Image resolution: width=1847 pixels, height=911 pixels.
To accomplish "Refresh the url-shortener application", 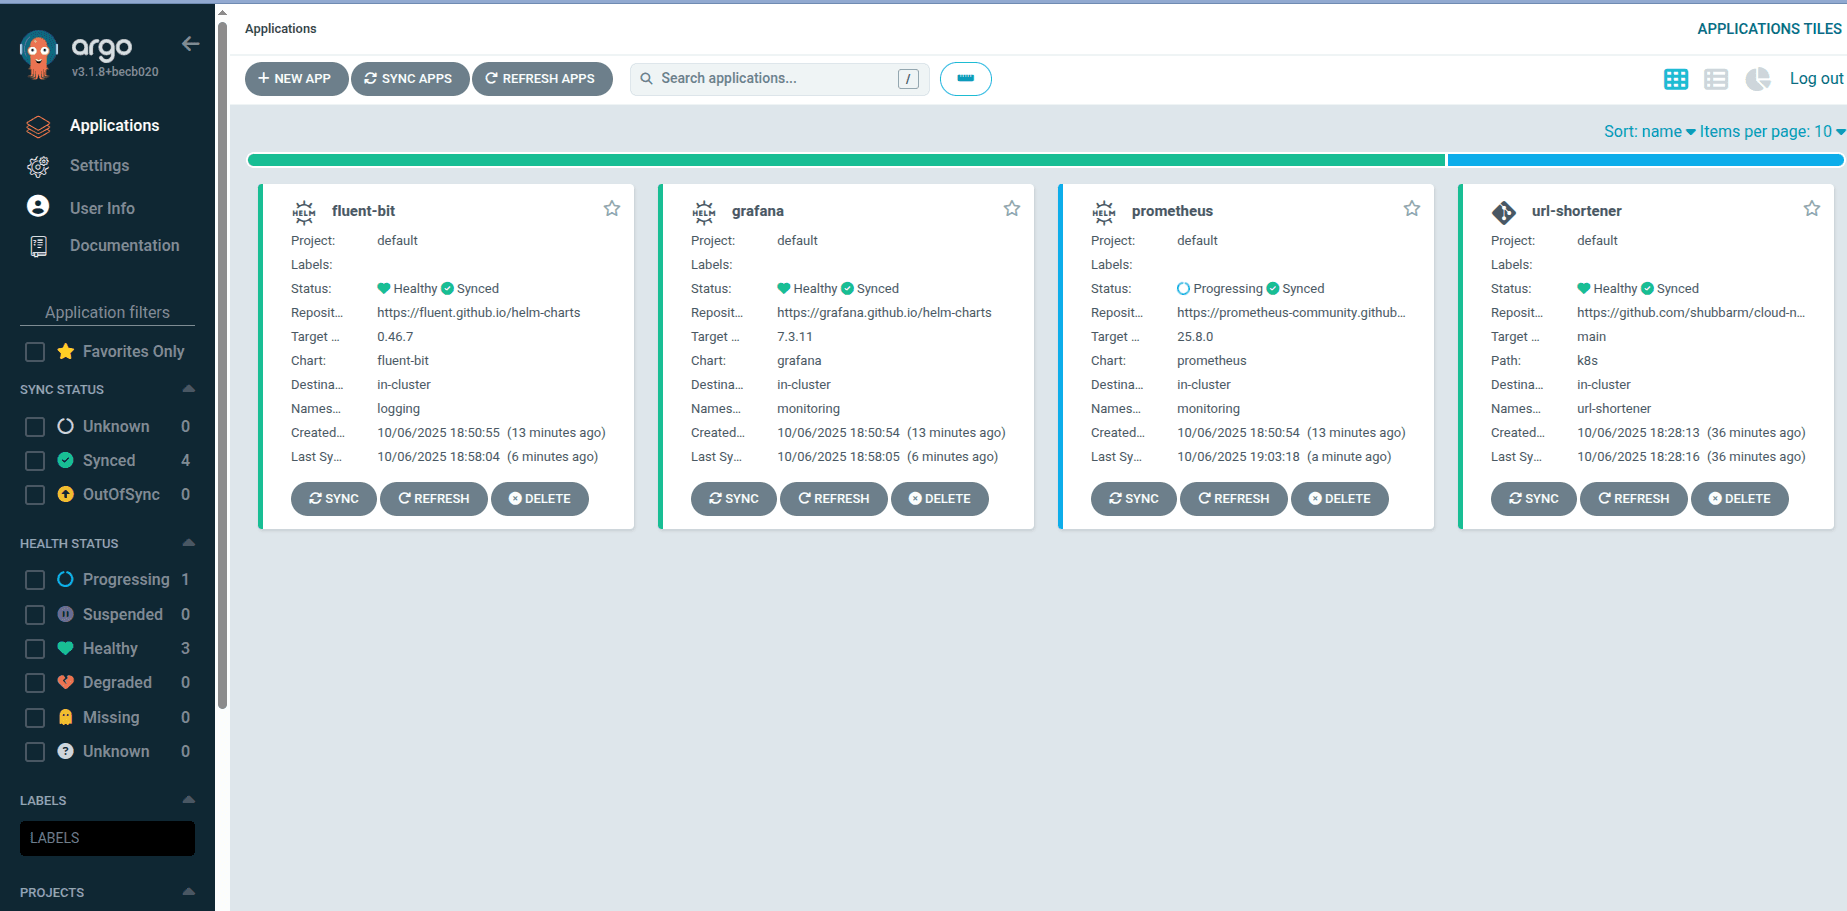I will coord(1634,499).
